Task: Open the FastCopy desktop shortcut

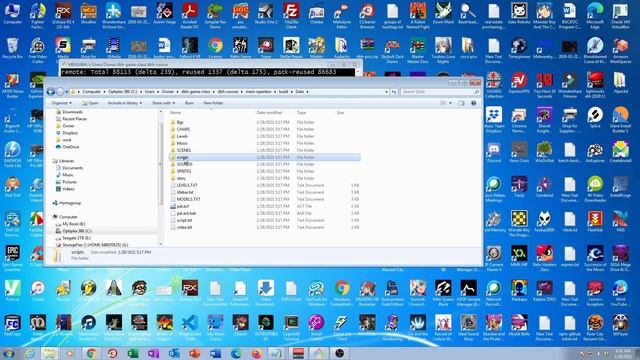Action: coord(12,326)
